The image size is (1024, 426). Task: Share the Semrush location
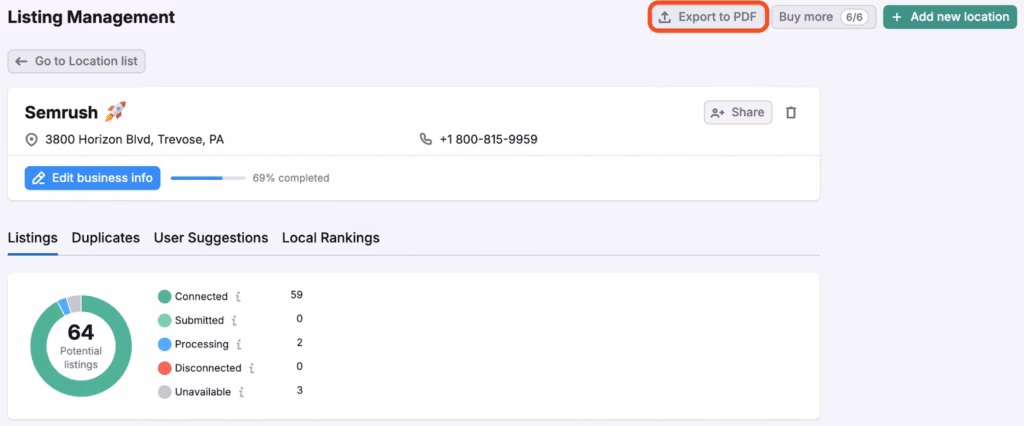738,113
